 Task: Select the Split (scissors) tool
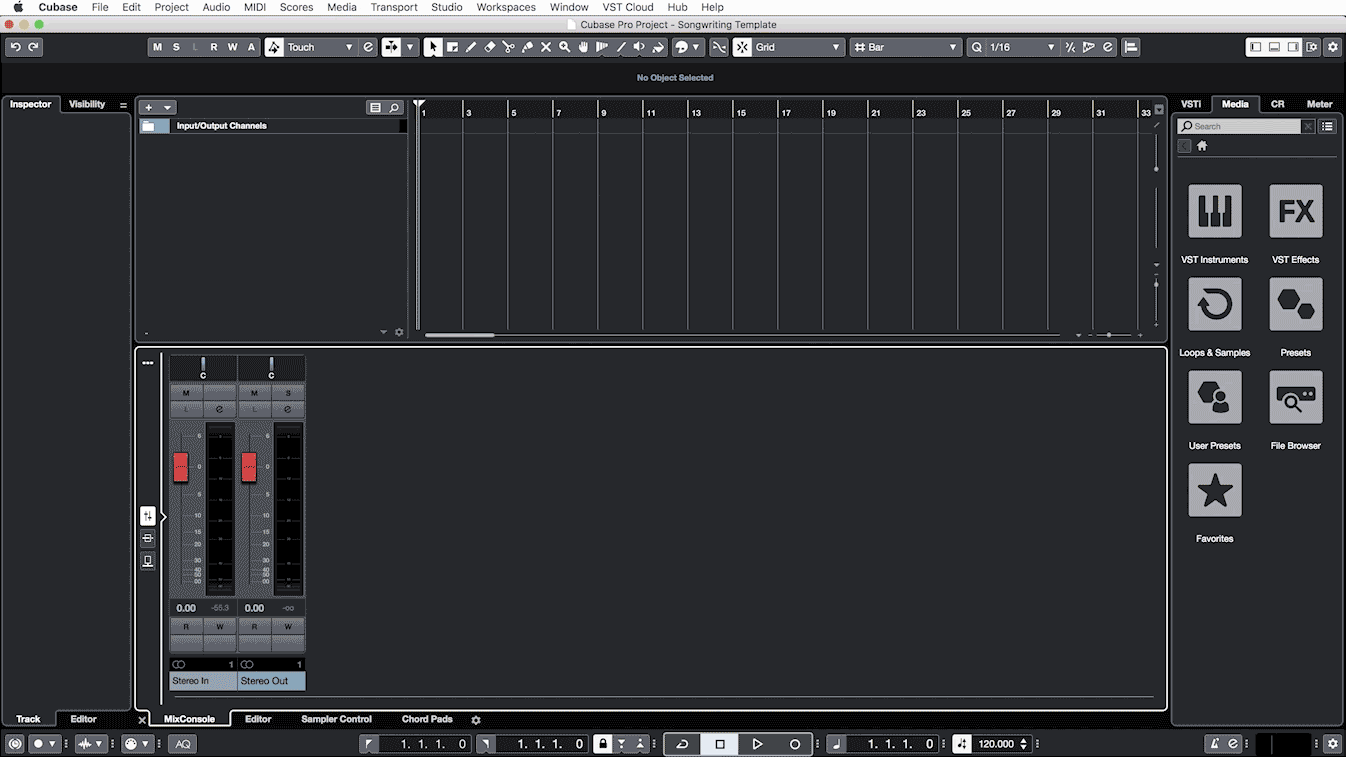(x=508, y=46)
